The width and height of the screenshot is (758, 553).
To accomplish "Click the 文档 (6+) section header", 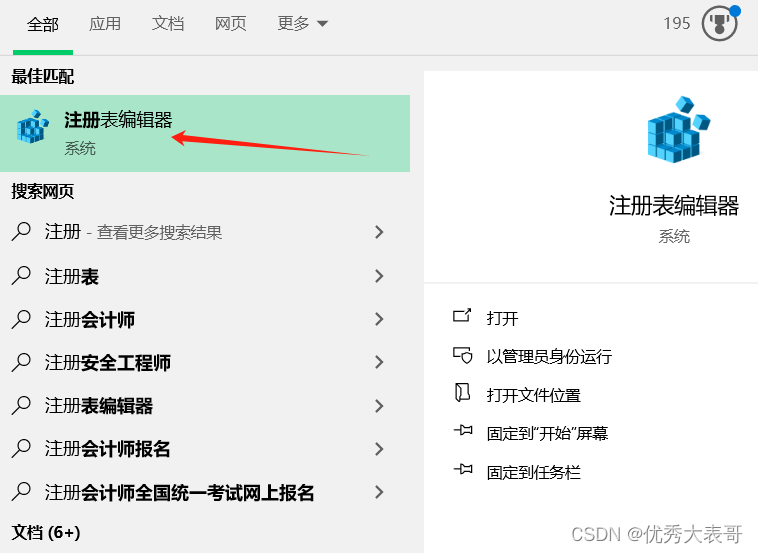I will [46, 533].
